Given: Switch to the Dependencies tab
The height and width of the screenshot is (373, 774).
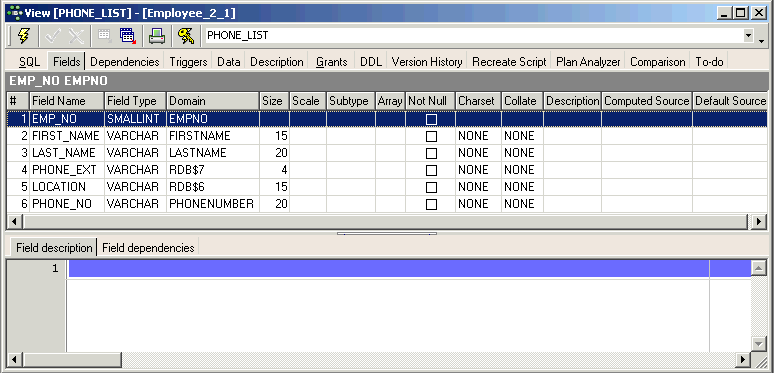Looking at the screenshot, I should coord(125,62).
